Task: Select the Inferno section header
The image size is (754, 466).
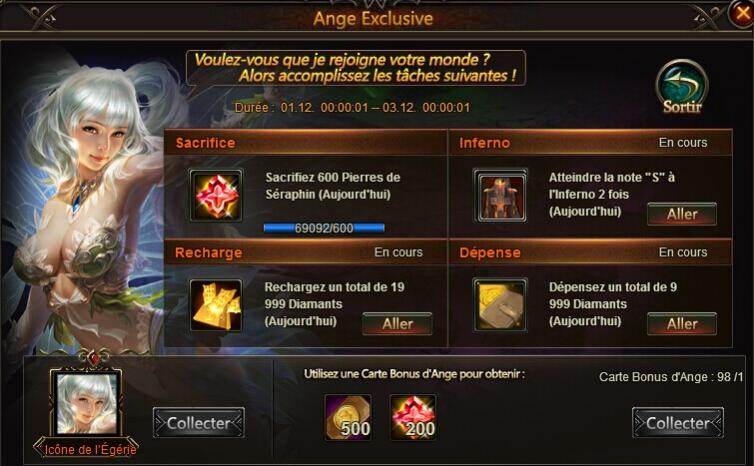Action: tap(591, 142)
